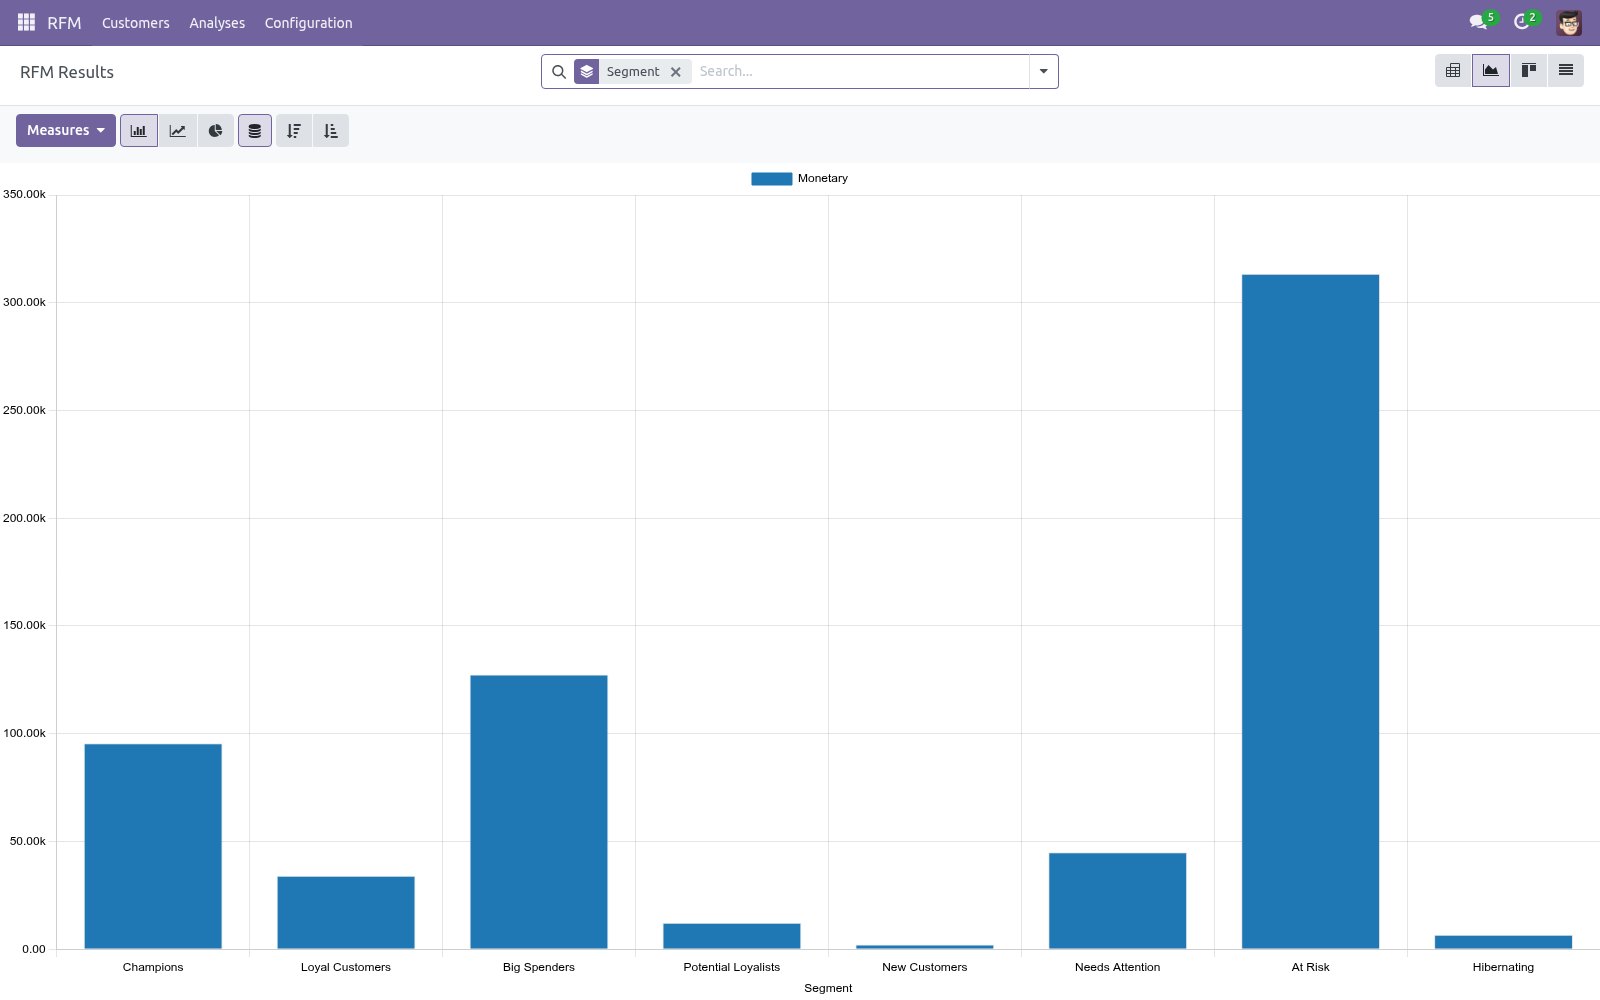Click the At Risk bar
This screenshot has height=1000, width=1600.
tap(1311, 612)
